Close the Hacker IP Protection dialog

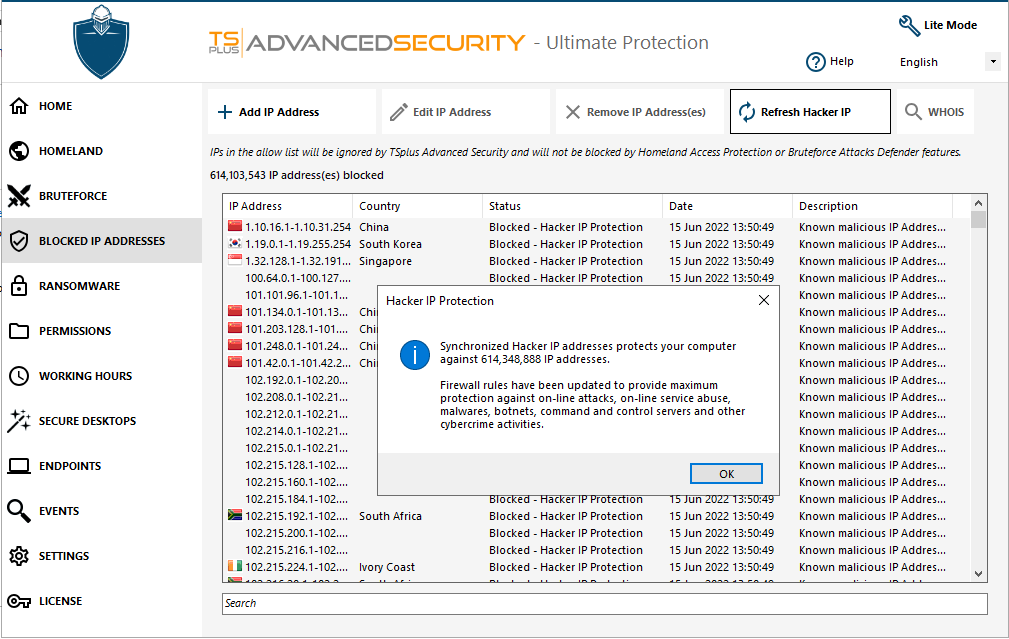[x=764, y=300]
